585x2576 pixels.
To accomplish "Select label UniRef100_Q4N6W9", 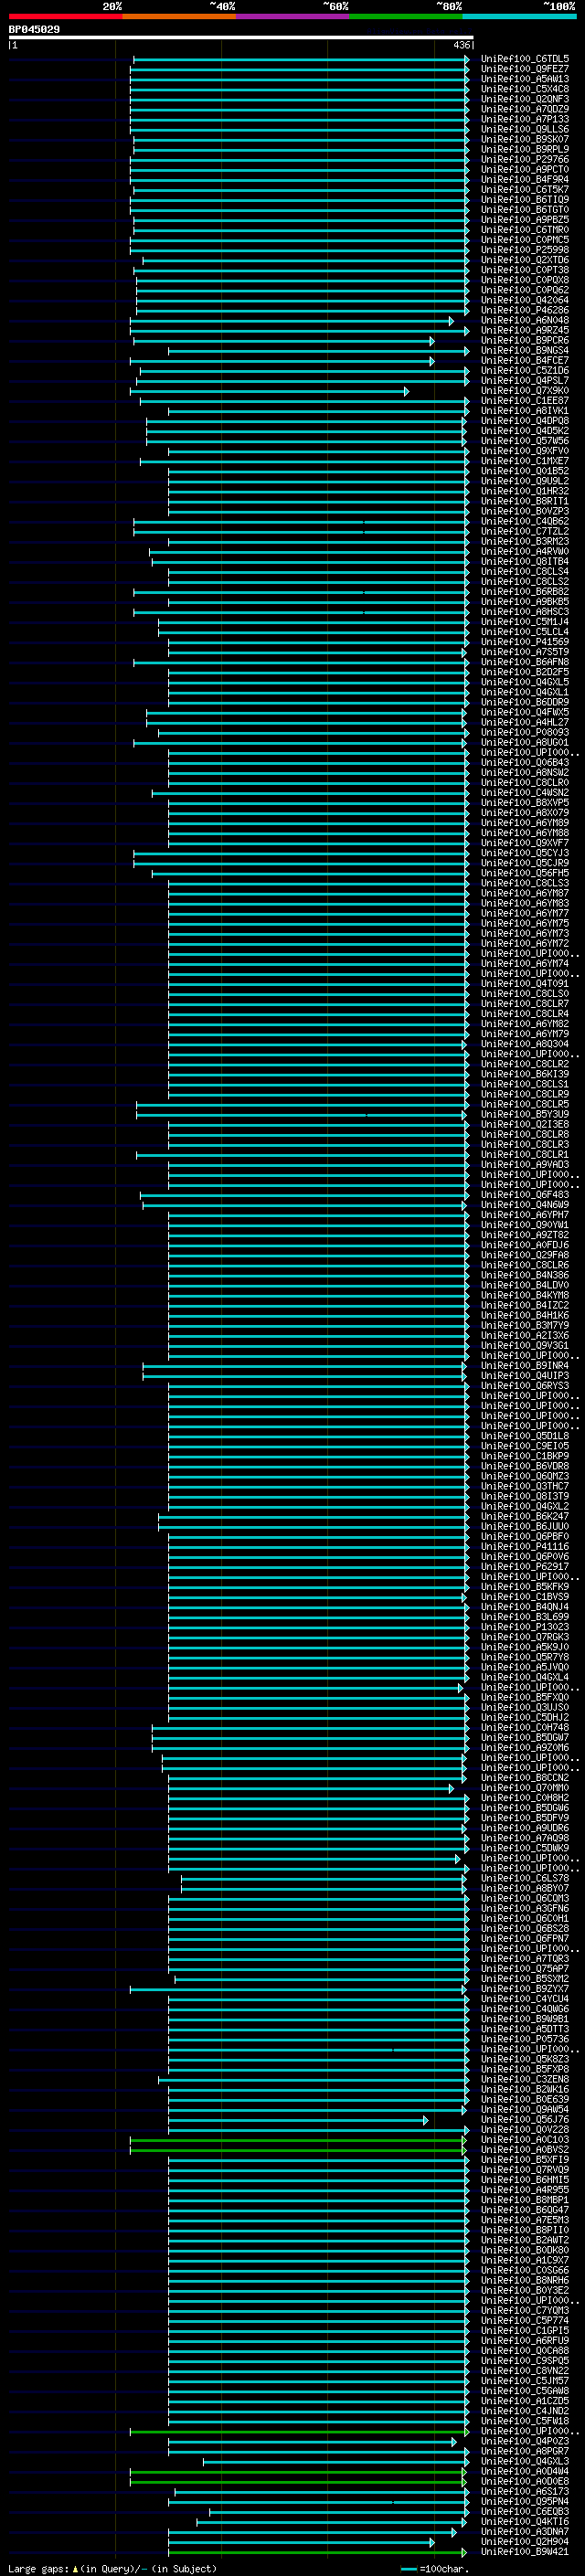I will (x=524, y=1205).
